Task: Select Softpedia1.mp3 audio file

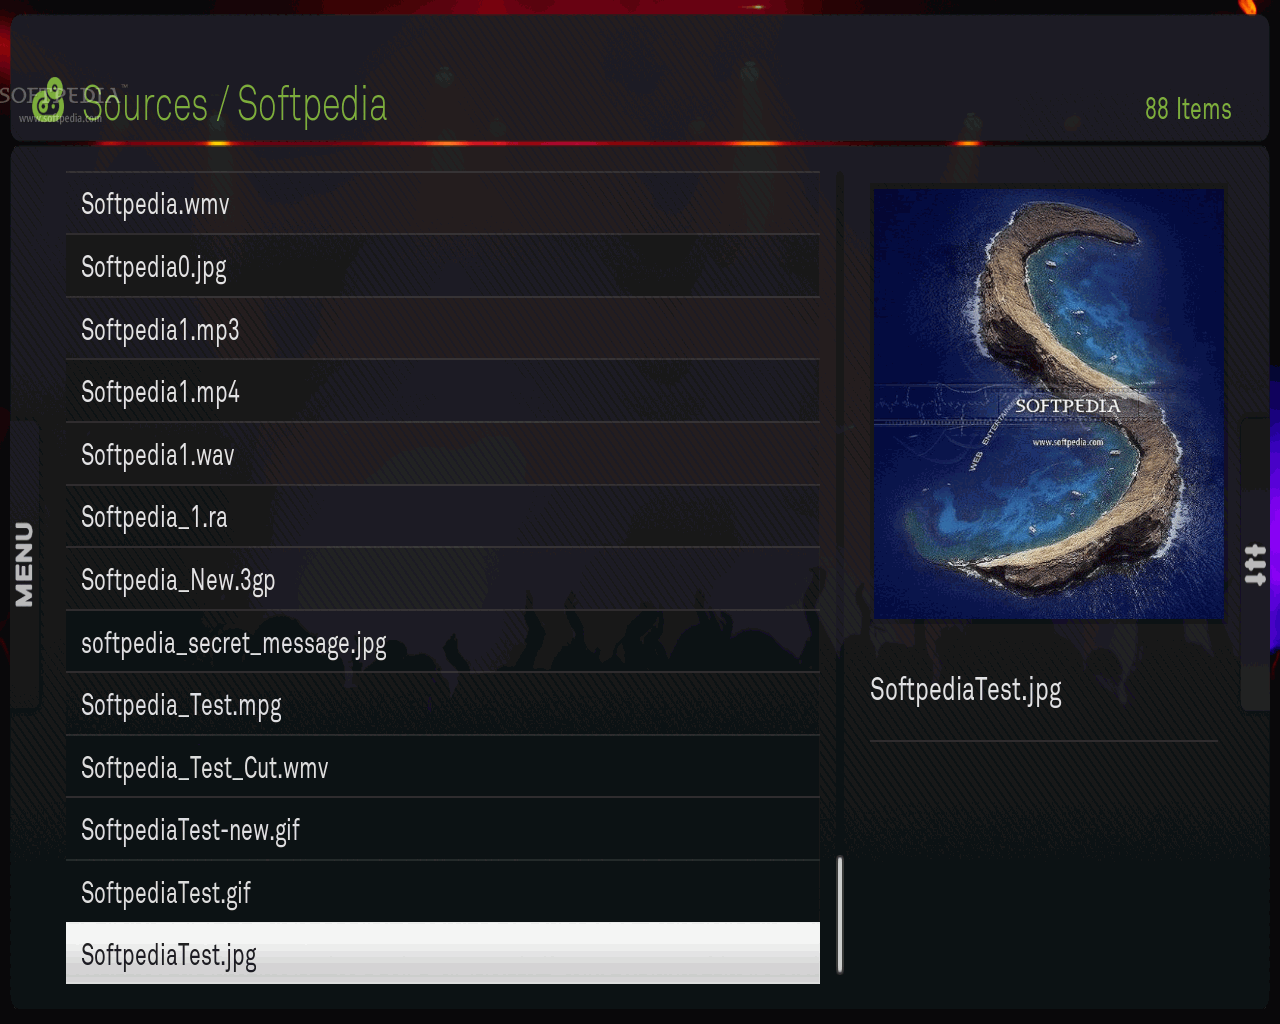Action: (443, 329)
